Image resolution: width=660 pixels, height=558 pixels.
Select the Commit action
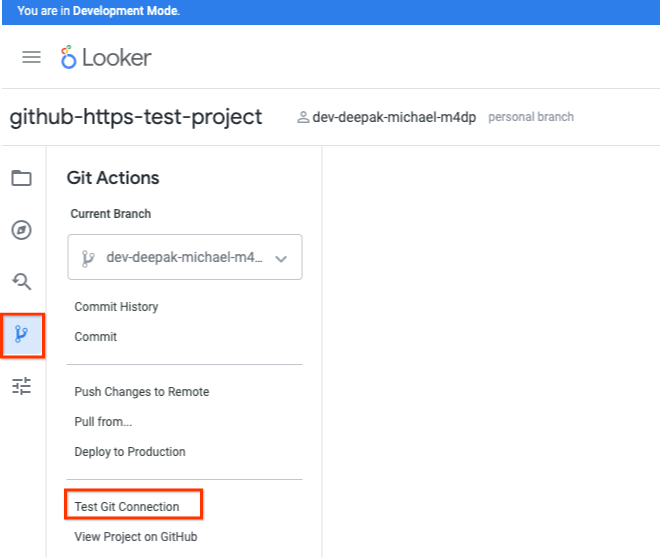coord(96,337)
